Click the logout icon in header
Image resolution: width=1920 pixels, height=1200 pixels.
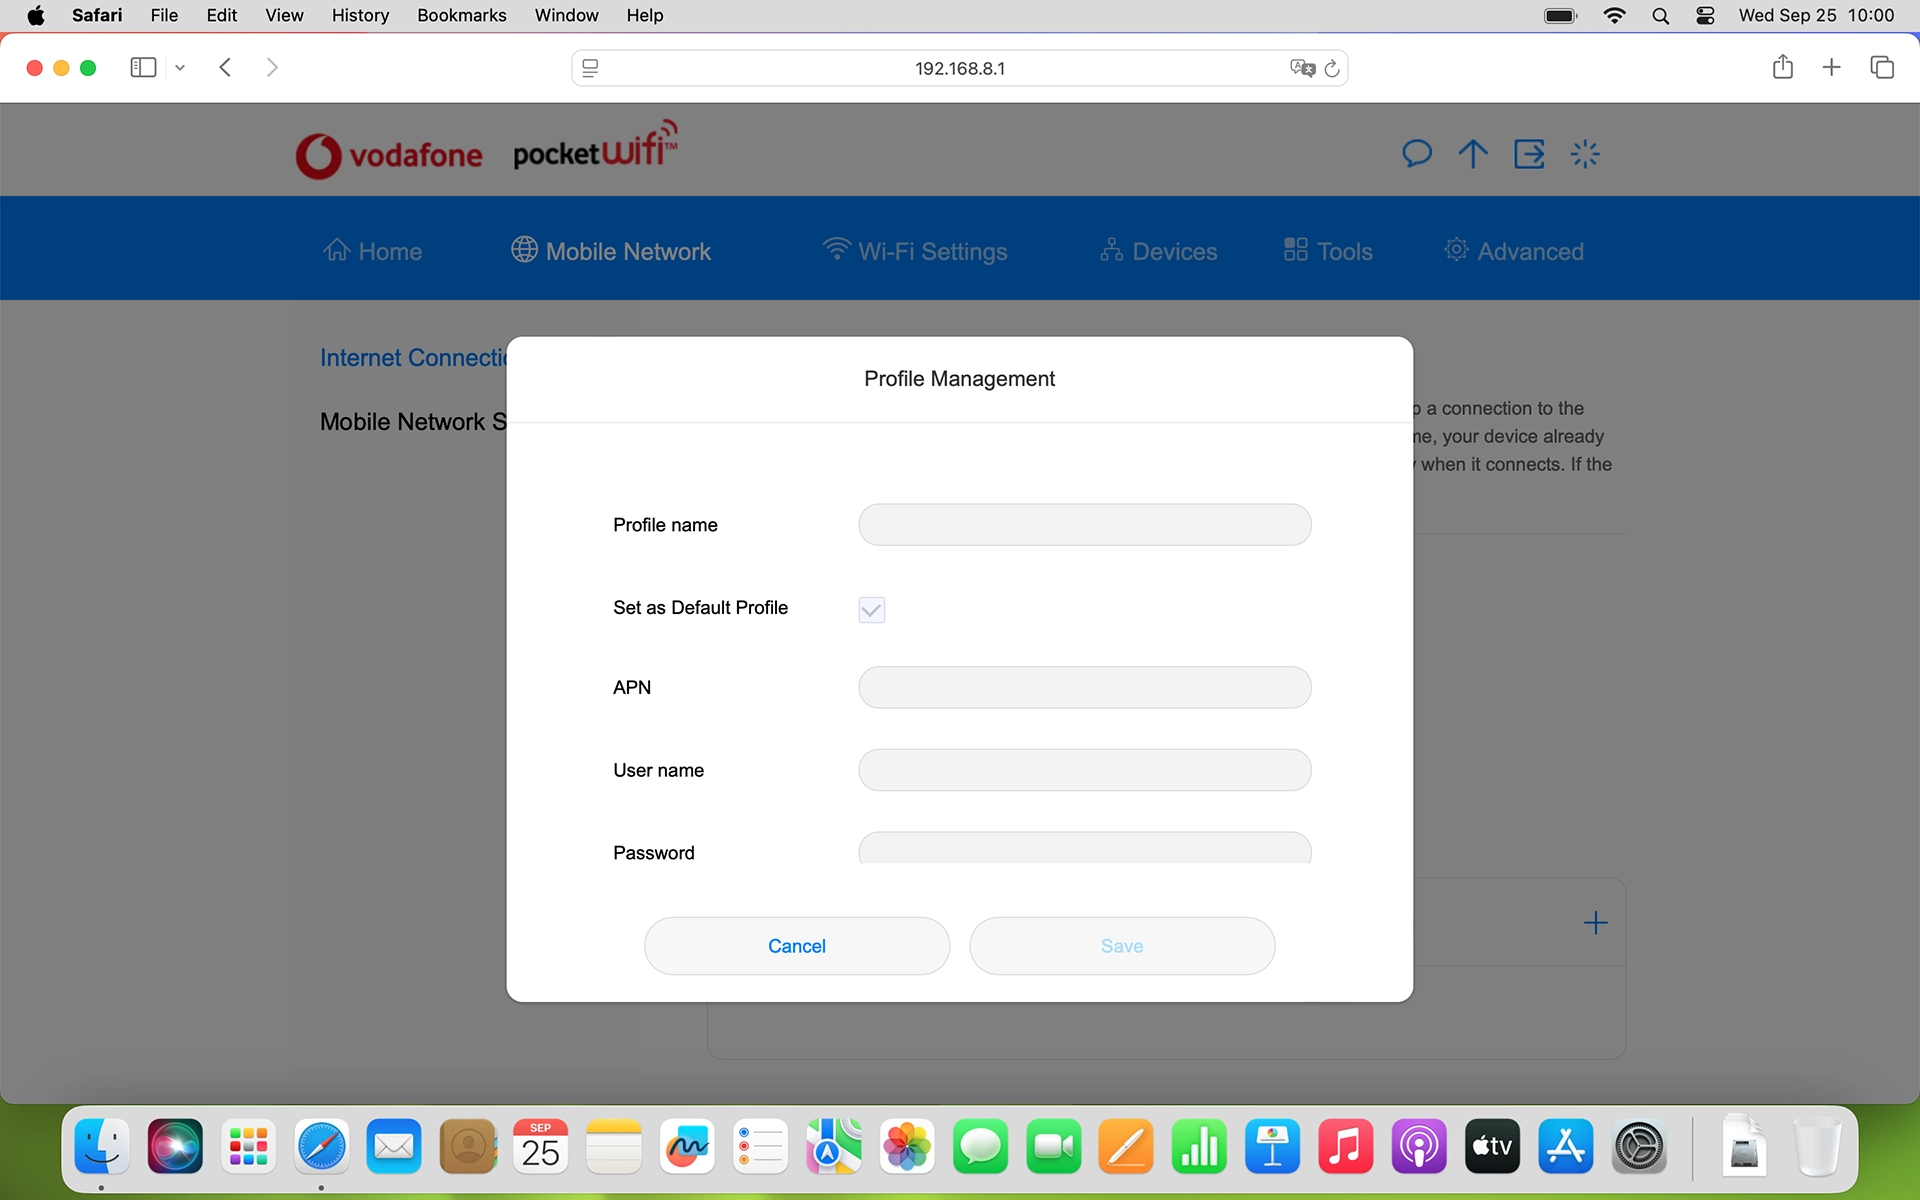tap(1529, 154)
